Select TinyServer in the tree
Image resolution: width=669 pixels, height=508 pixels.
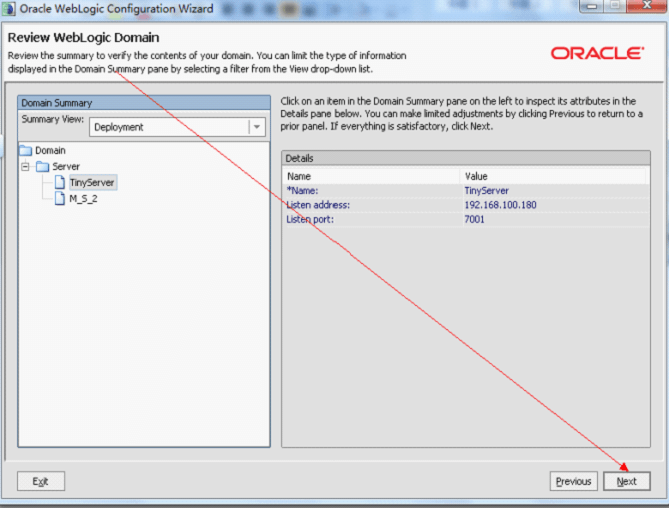tap(92, 183)
